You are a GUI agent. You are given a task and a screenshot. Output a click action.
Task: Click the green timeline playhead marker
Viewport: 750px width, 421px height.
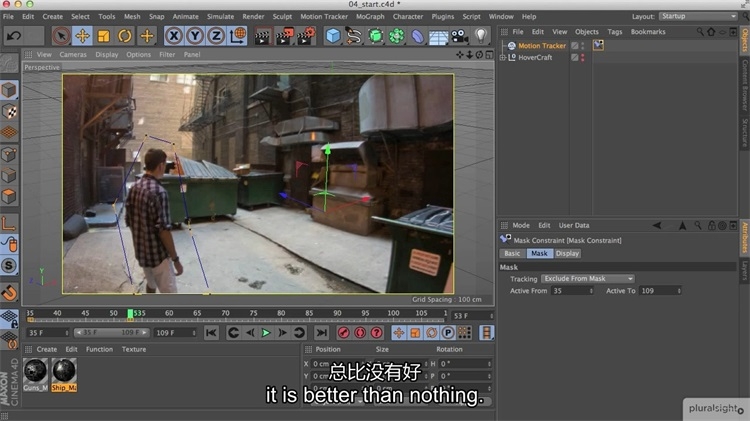(130, 314)
